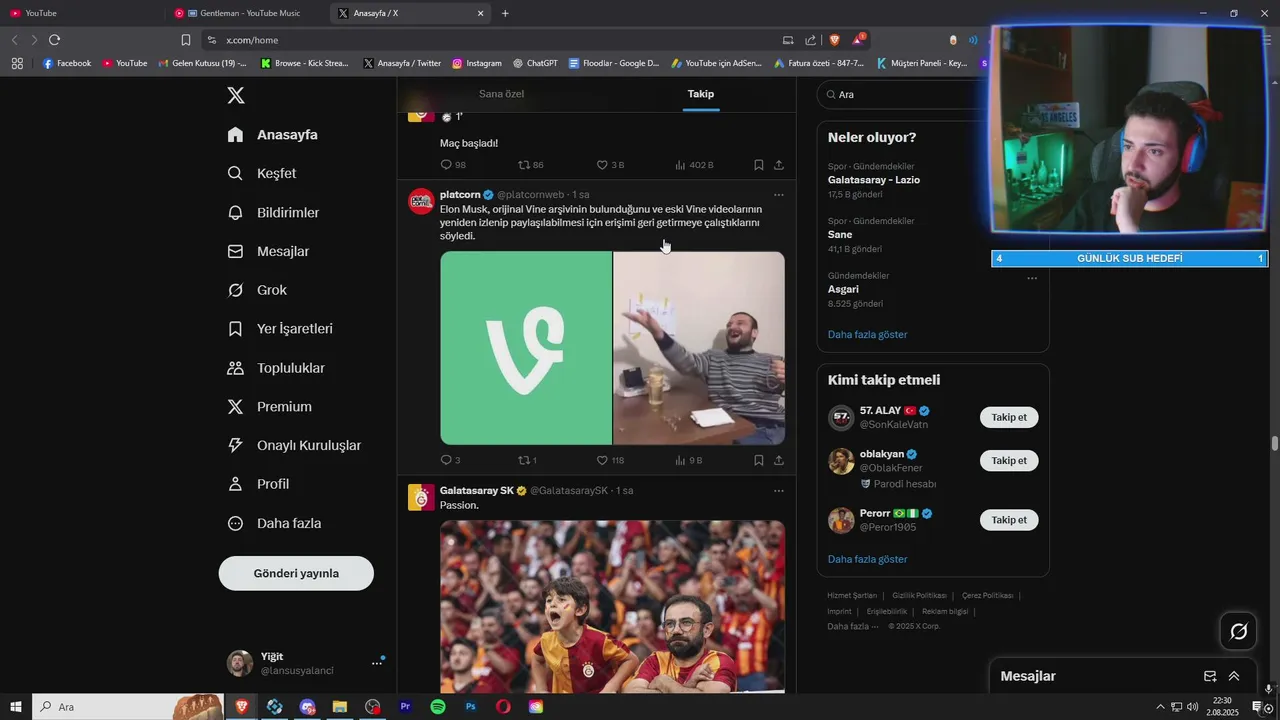Open the platcorn profile avatar
This screenshot has width=1280, height=720.
[421, 201]
